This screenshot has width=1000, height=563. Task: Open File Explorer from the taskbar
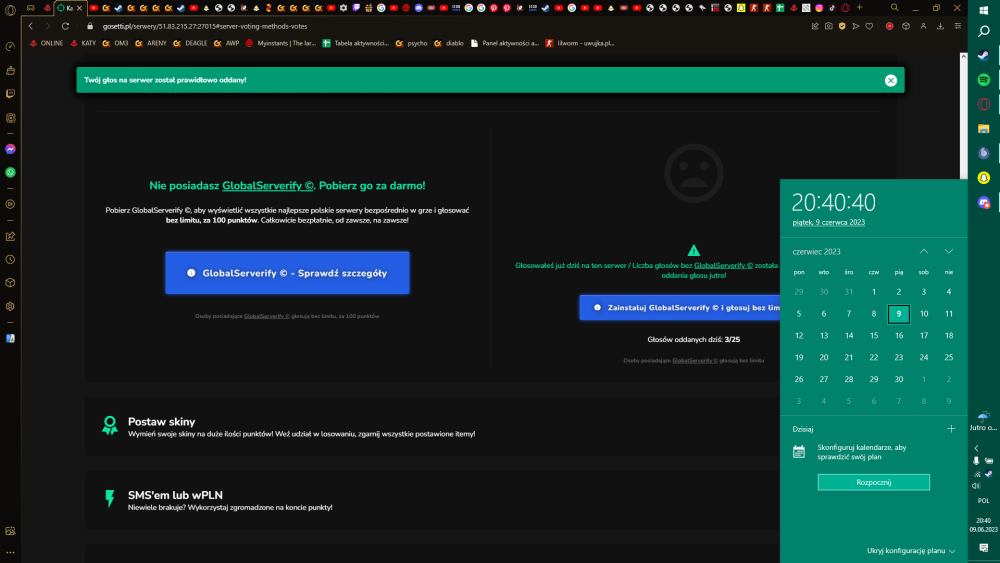[983, 129]
